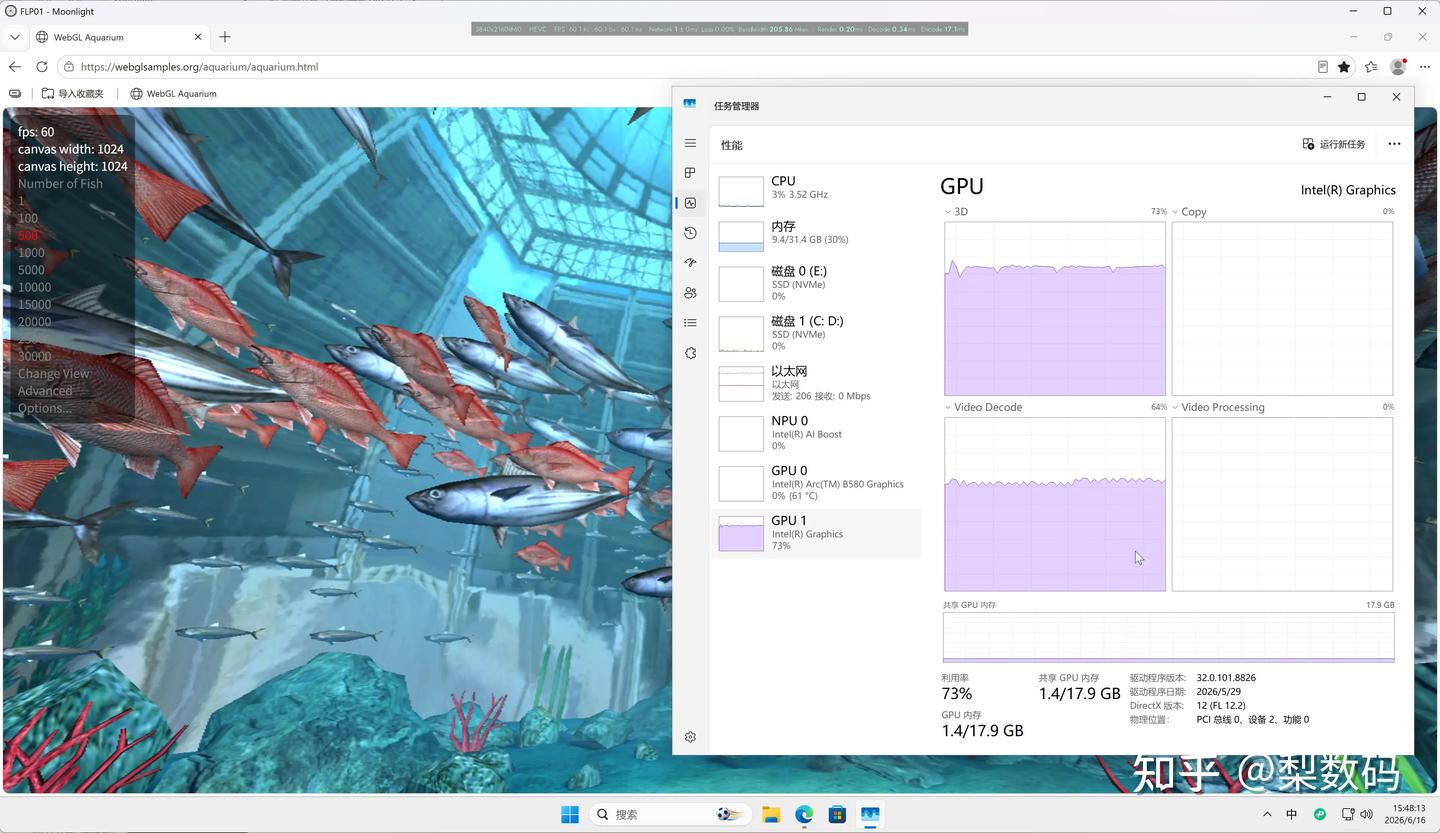This screenshot has width=1440, height=833.
Task: Open the Processes page in Task Manager sidebar
Action: (x=690, y=173)
